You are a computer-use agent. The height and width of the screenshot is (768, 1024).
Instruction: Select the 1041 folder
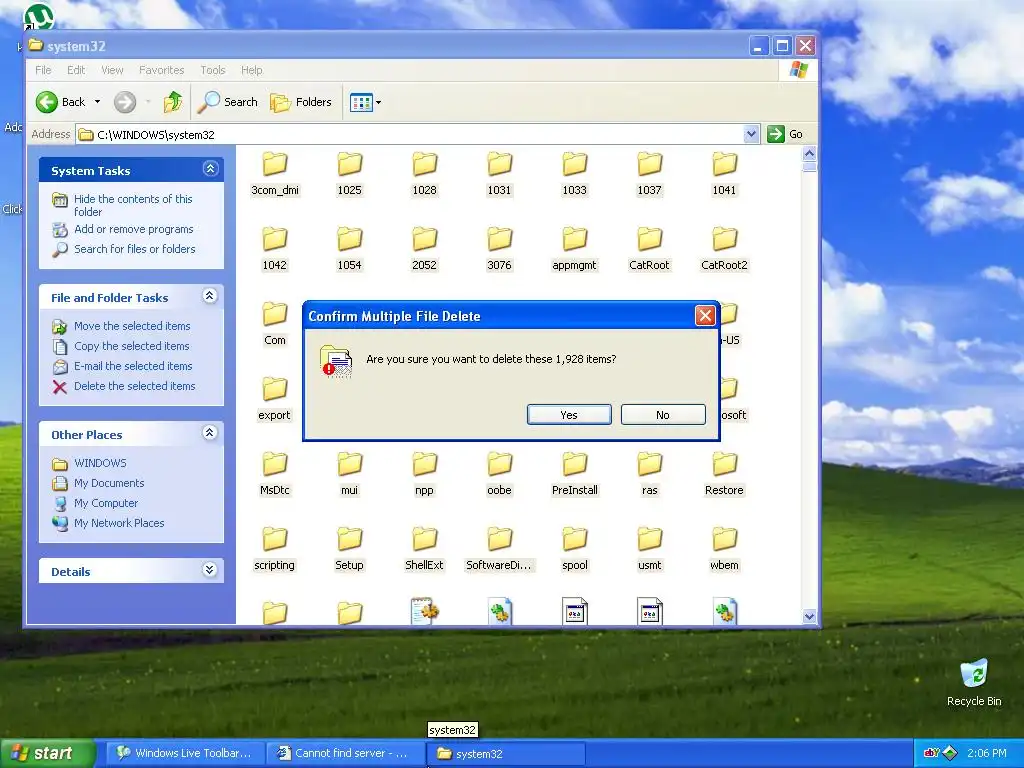click(x=724, y=174)
